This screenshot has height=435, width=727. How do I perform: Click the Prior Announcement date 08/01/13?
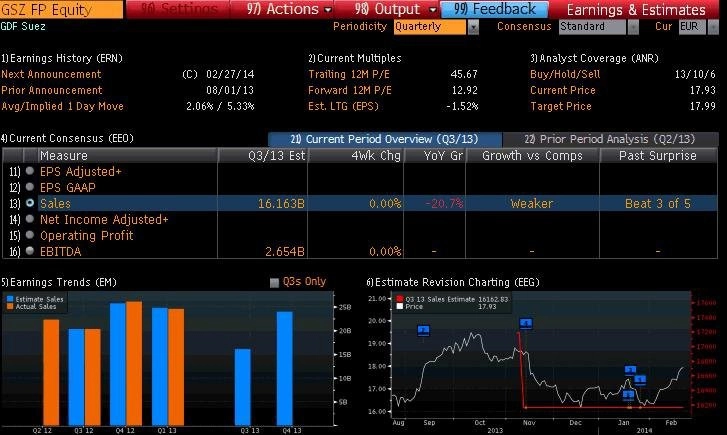(230, 90)
